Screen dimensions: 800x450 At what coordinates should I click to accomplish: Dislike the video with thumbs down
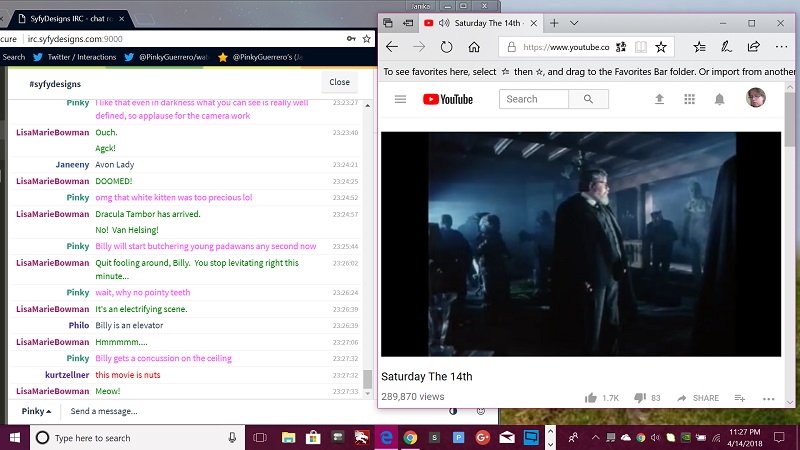[640, 398]
